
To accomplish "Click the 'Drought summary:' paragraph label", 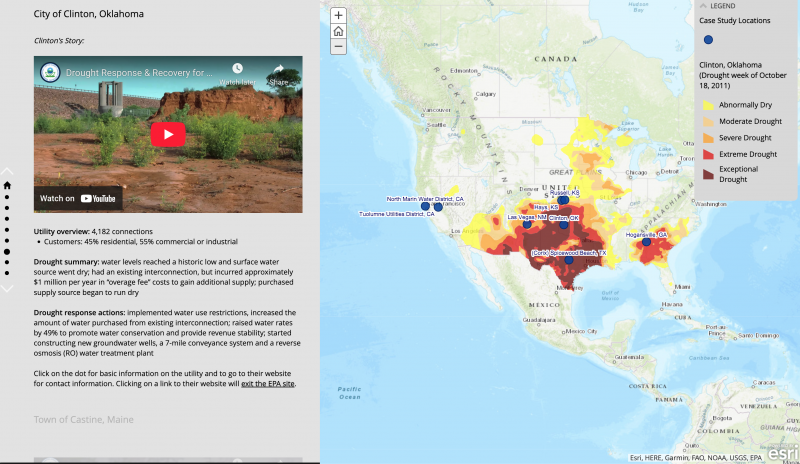I will (67, 261).
